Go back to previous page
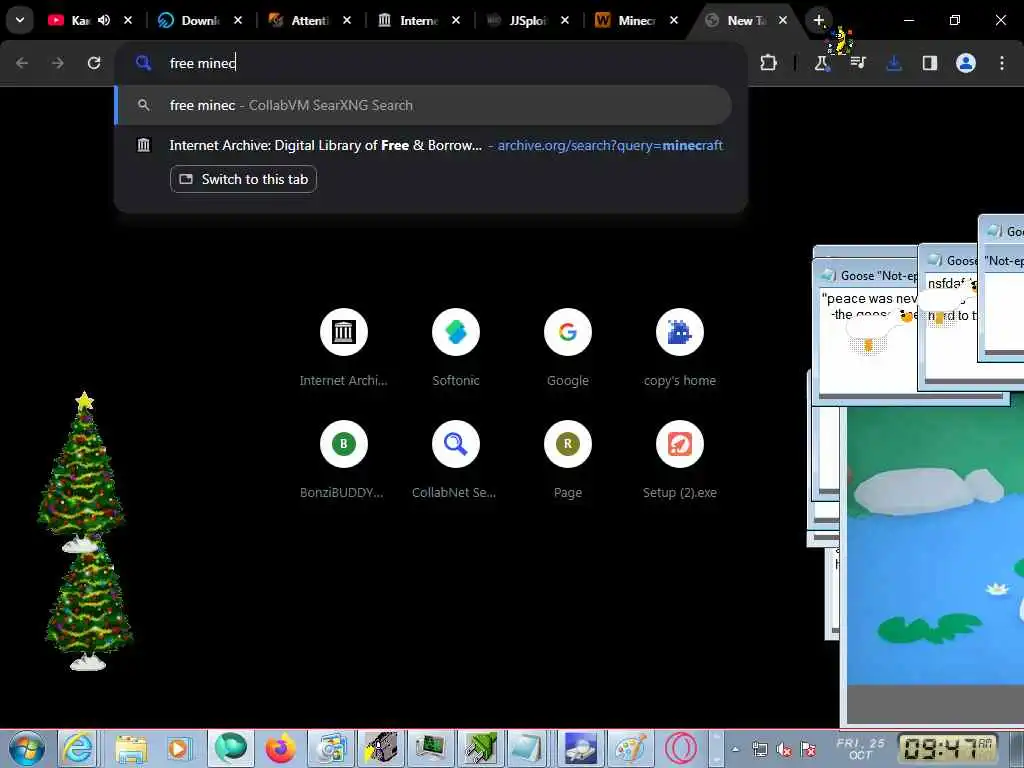Image resolution: width=1024 pixels, height=768 pixels. point(22,63)
